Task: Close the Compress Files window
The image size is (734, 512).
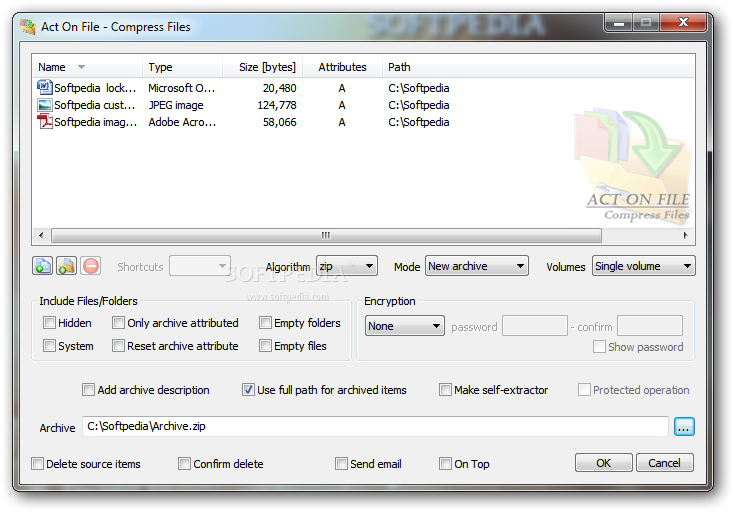Action: [x=683, y=22]
